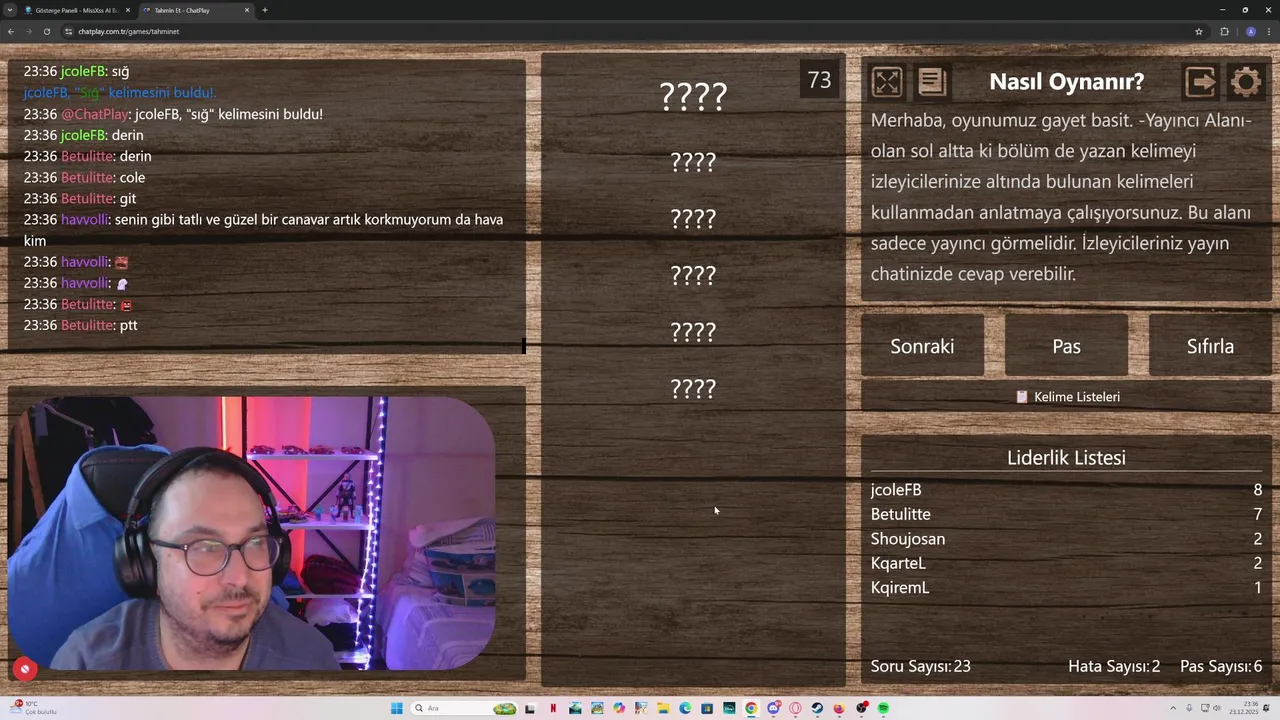Open the notification bell in system tray

coord(1266,708)
